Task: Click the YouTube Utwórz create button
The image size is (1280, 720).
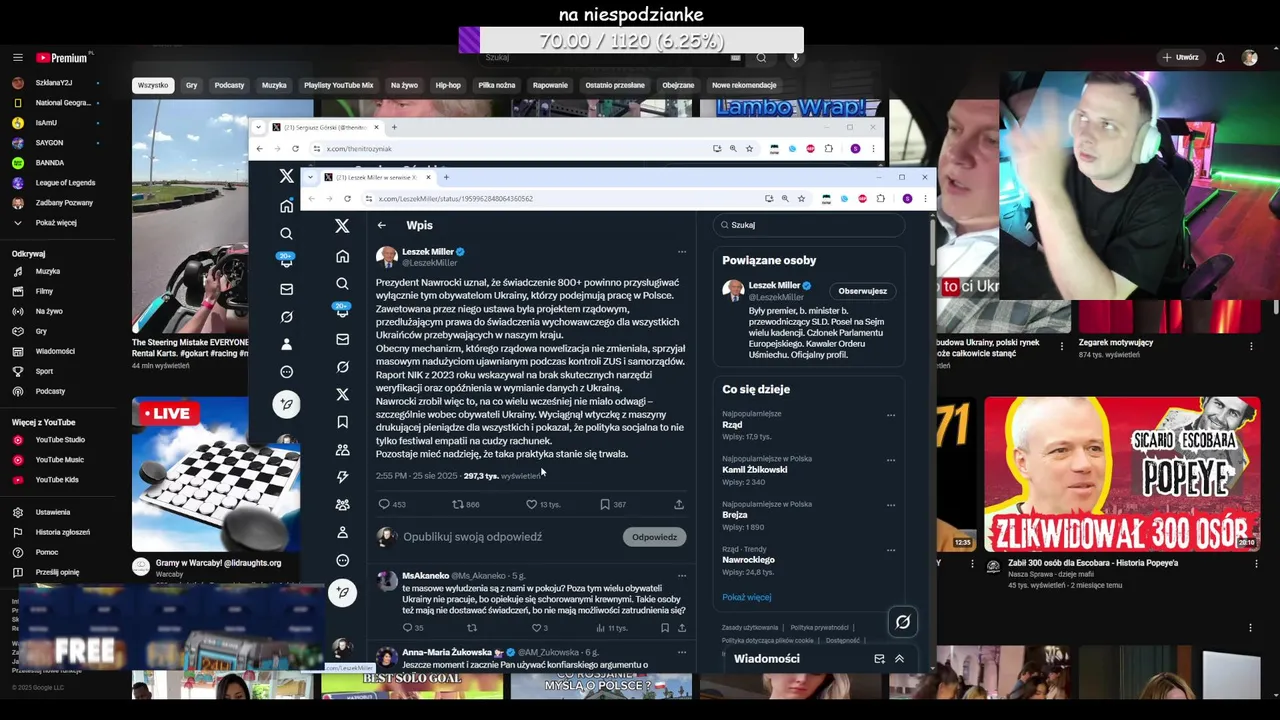Action: pyautogui.click(x=1180, y=57)
